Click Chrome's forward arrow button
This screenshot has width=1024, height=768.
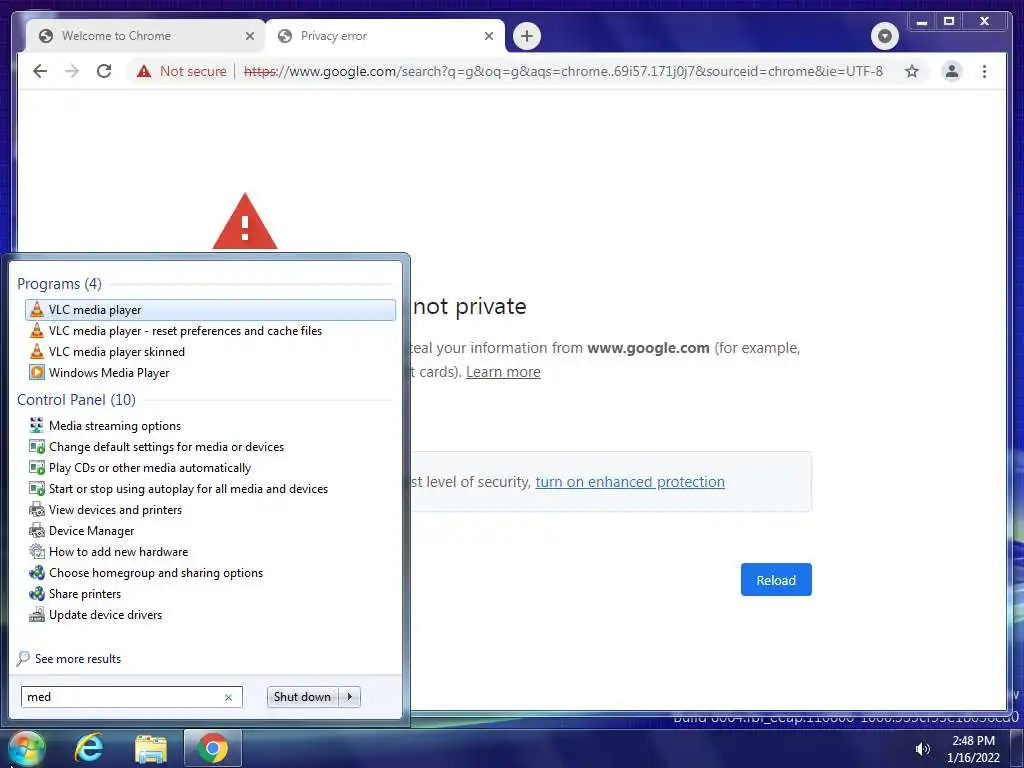pyautogui.click(x=72, y=71)
